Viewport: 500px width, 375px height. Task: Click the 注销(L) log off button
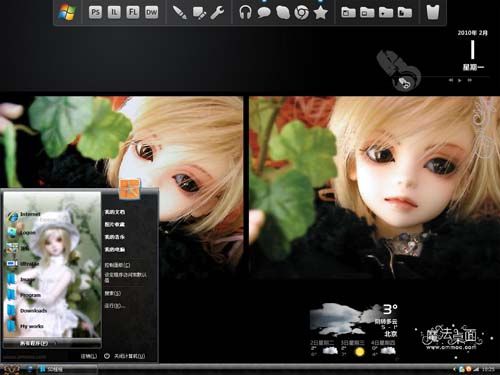pyautogui.click(x=89, y=356)
